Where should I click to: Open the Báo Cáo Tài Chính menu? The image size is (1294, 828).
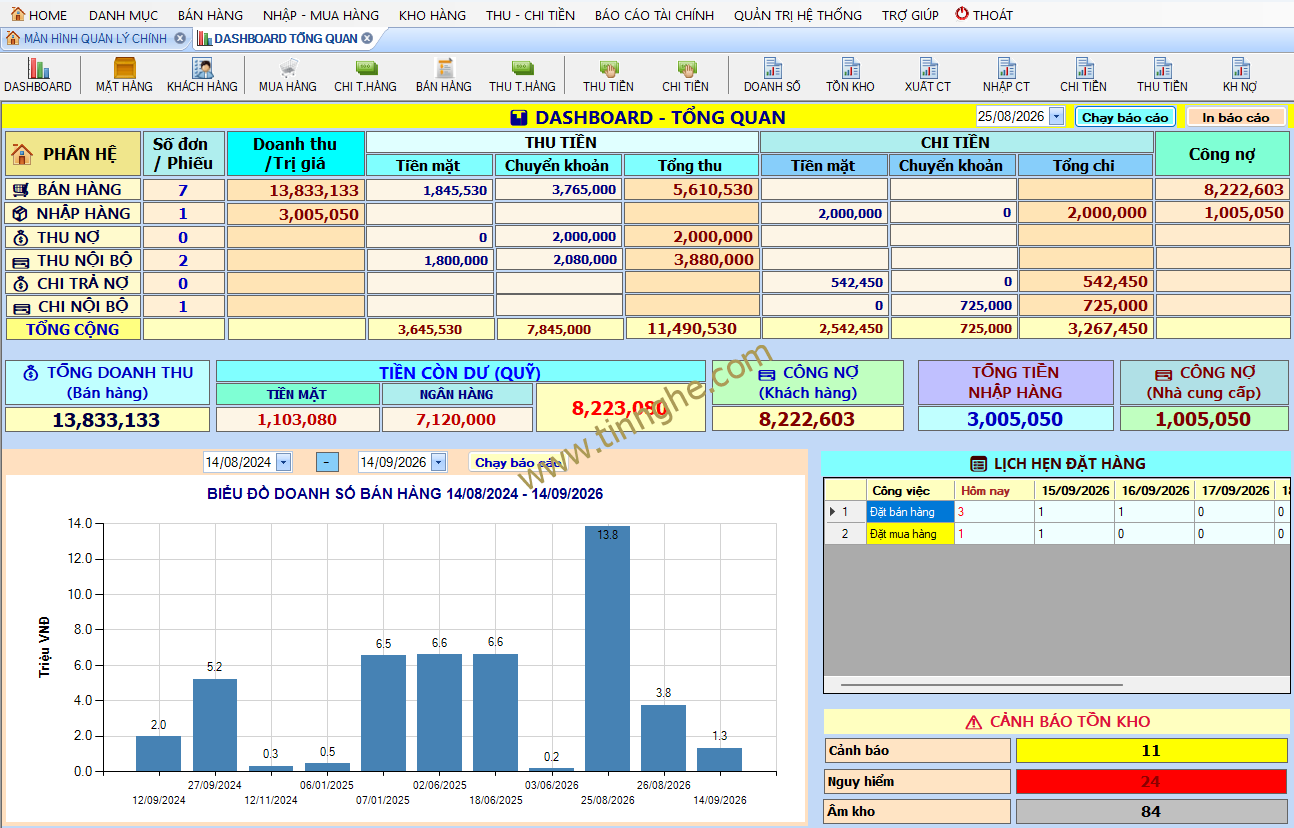654,15
